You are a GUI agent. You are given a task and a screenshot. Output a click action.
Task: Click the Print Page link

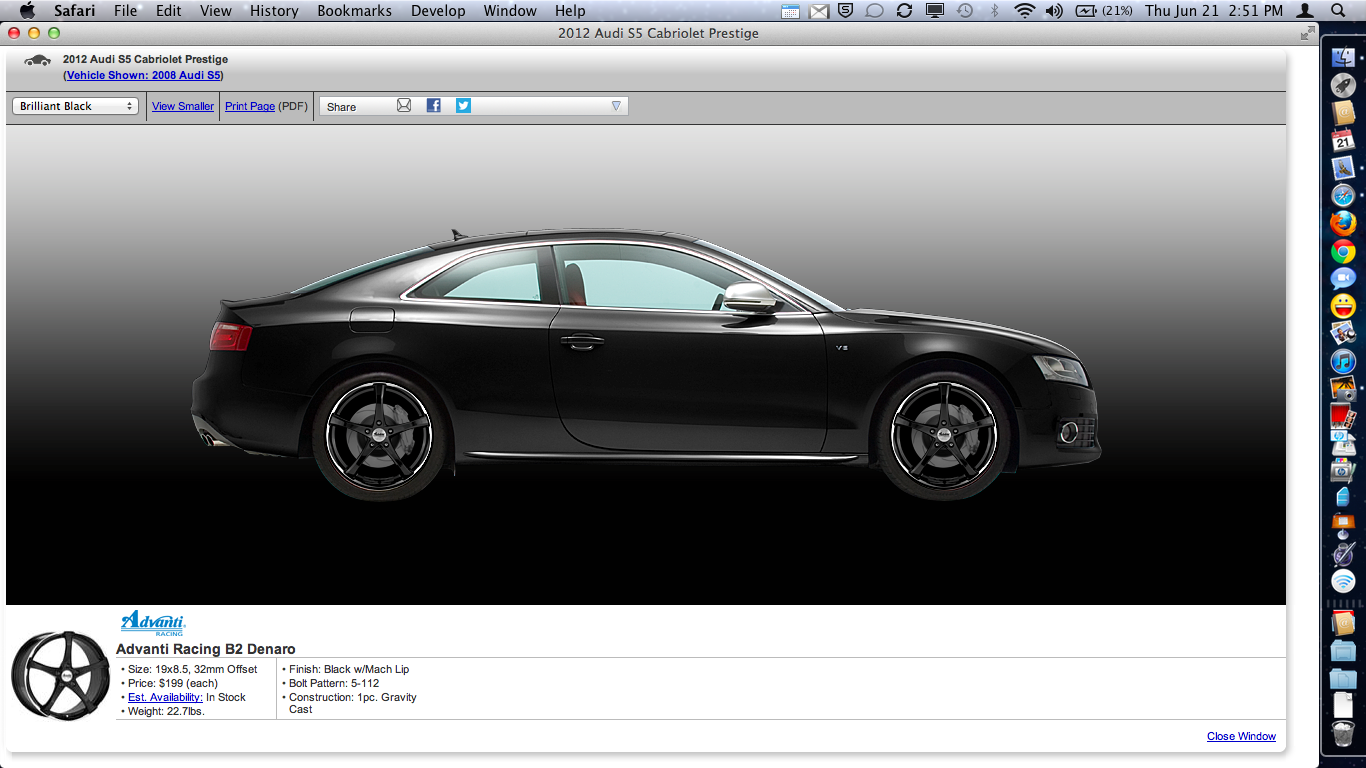coord(250,106)
